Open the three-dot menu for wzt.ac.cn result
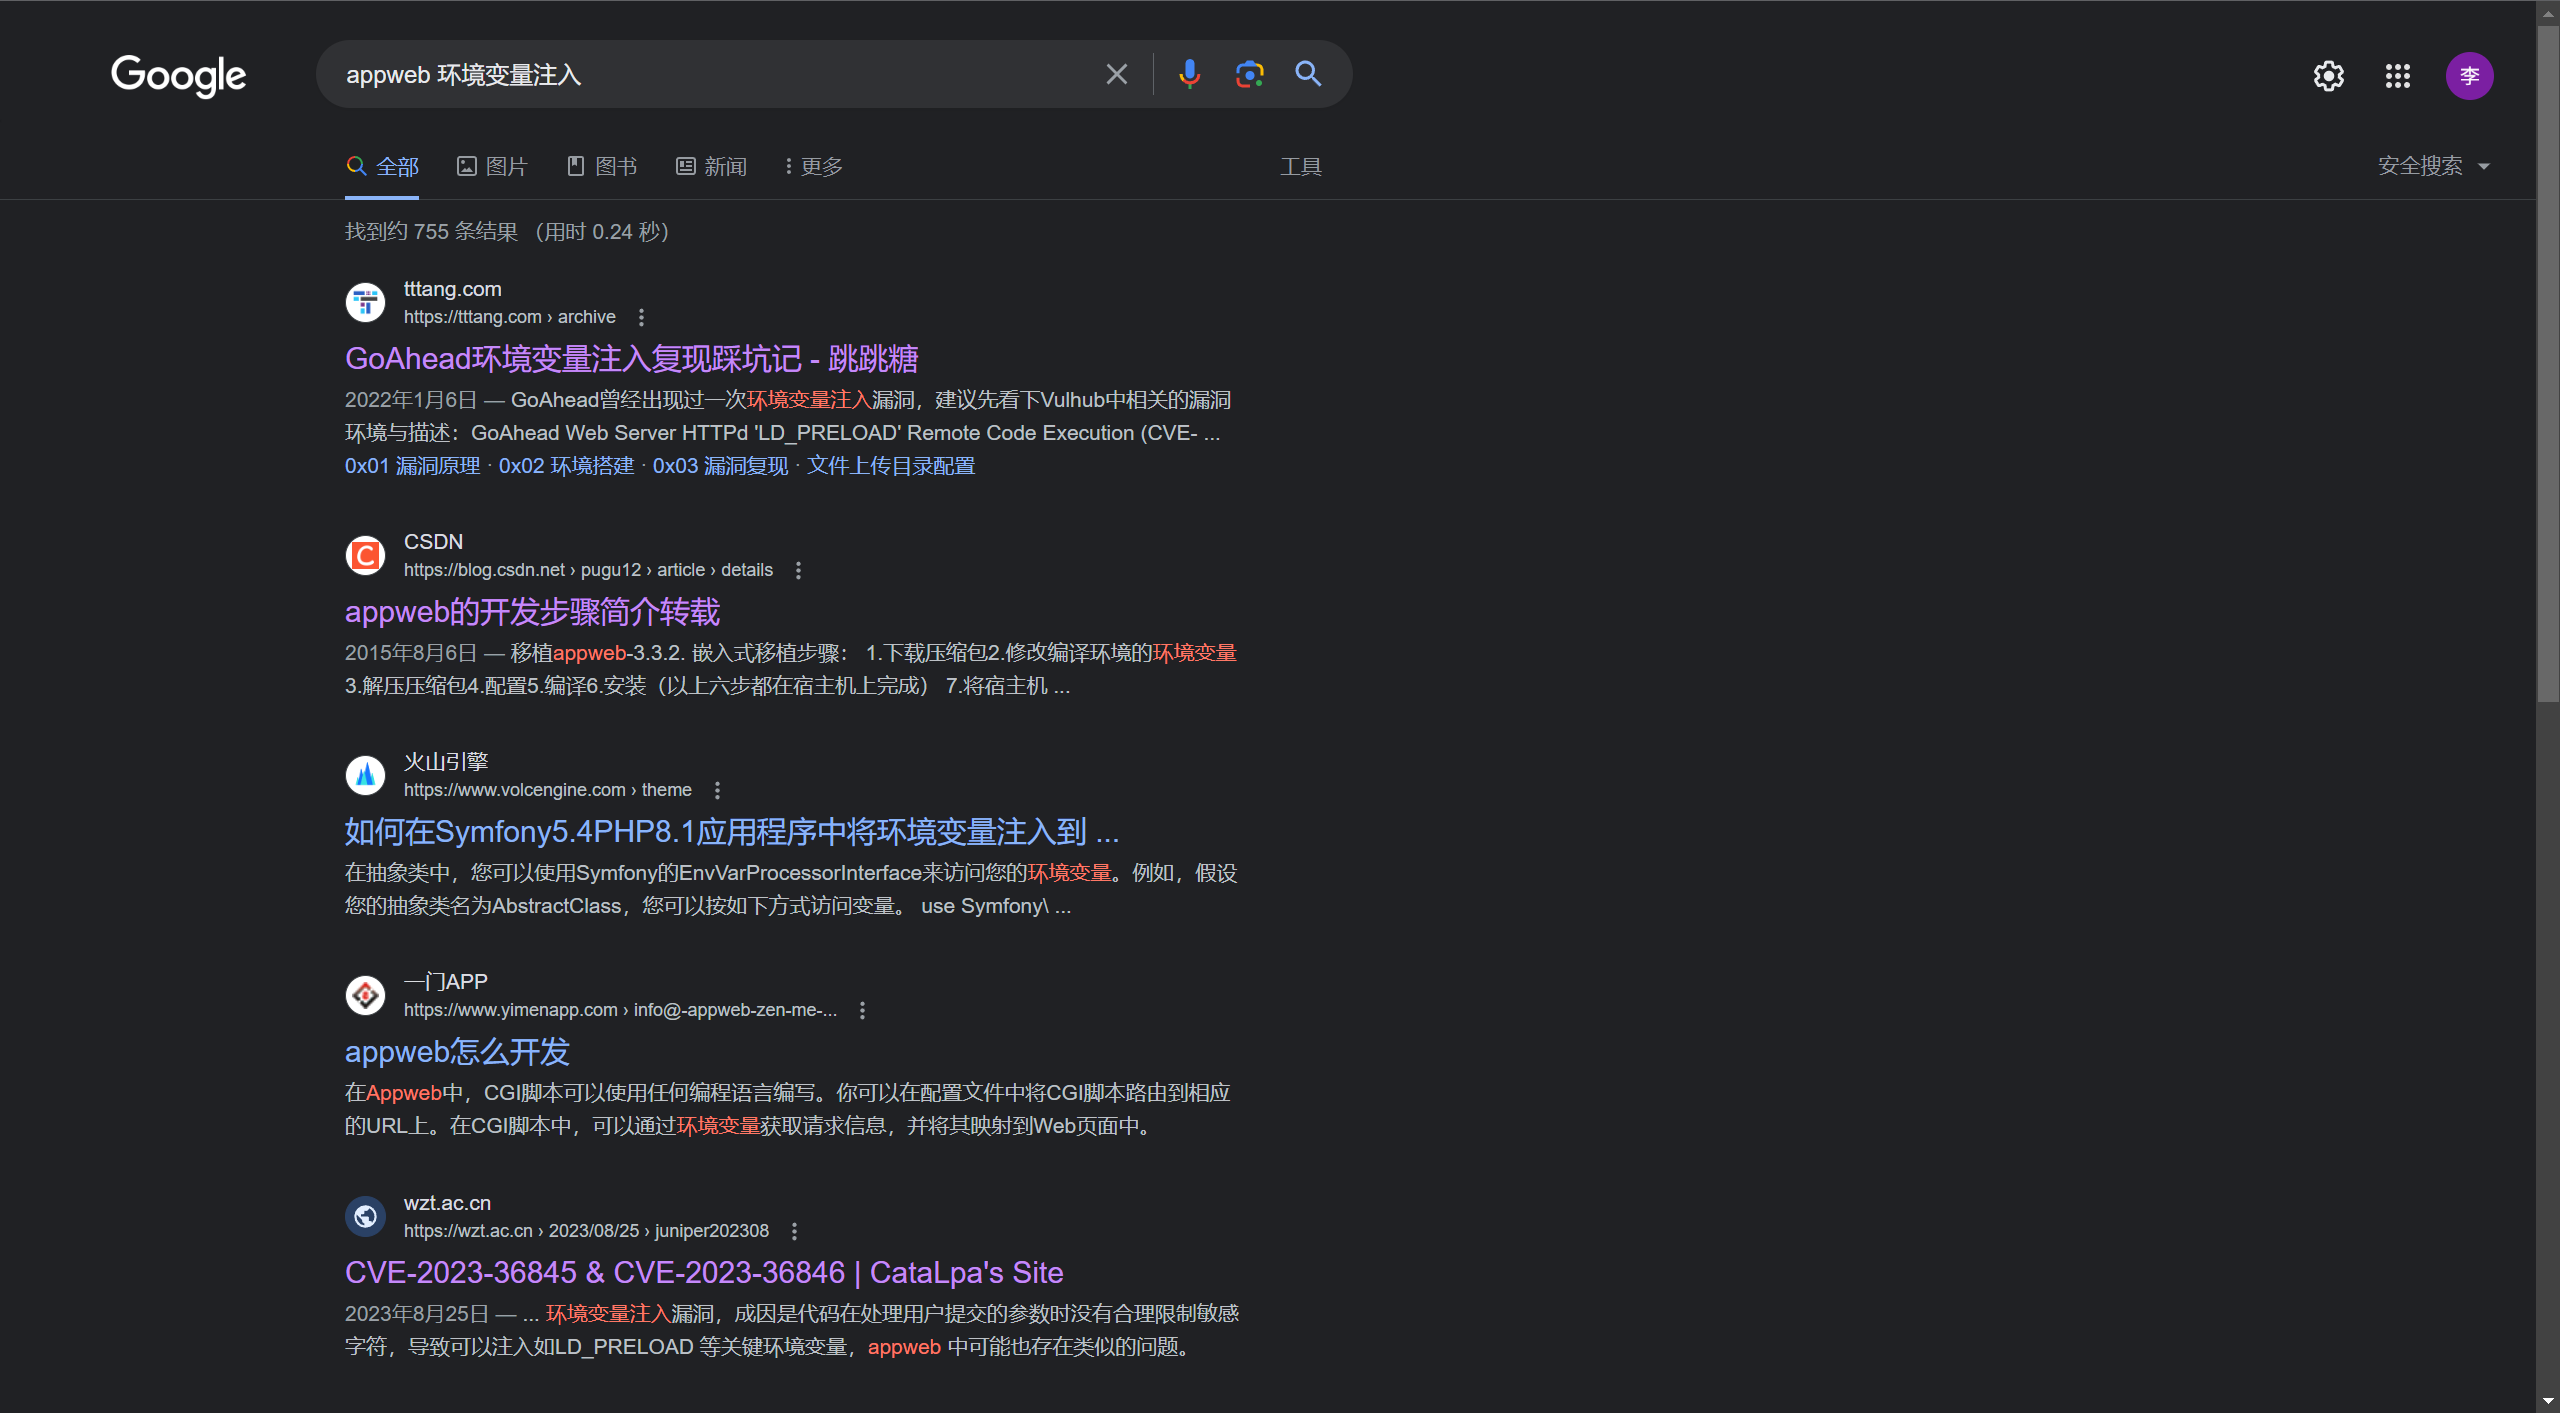This screenshot has width=2560, height=1413. click(794, 1231)
